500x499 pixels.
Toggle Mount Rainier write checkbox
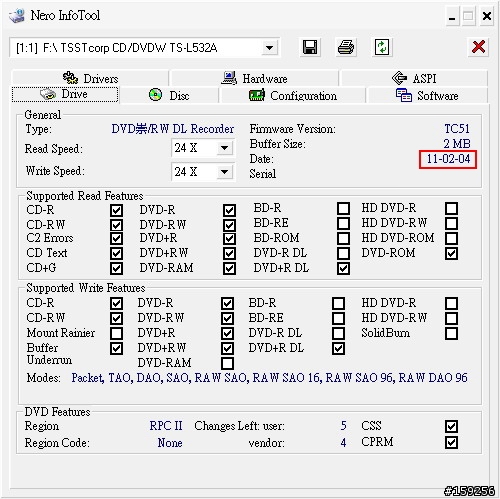[116, 333]
